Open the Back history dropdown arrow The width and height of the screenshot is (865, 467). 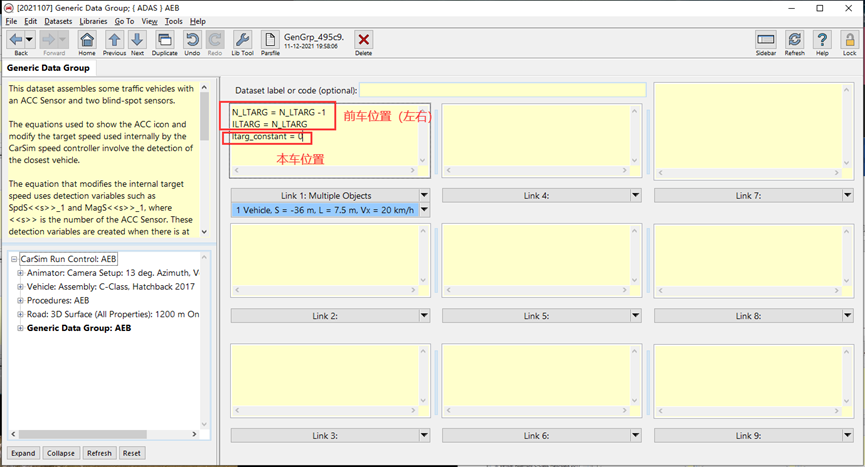29,40
